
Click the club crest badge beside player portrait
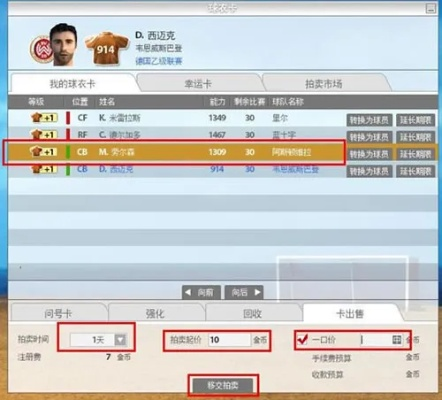(x=41, y=50)
